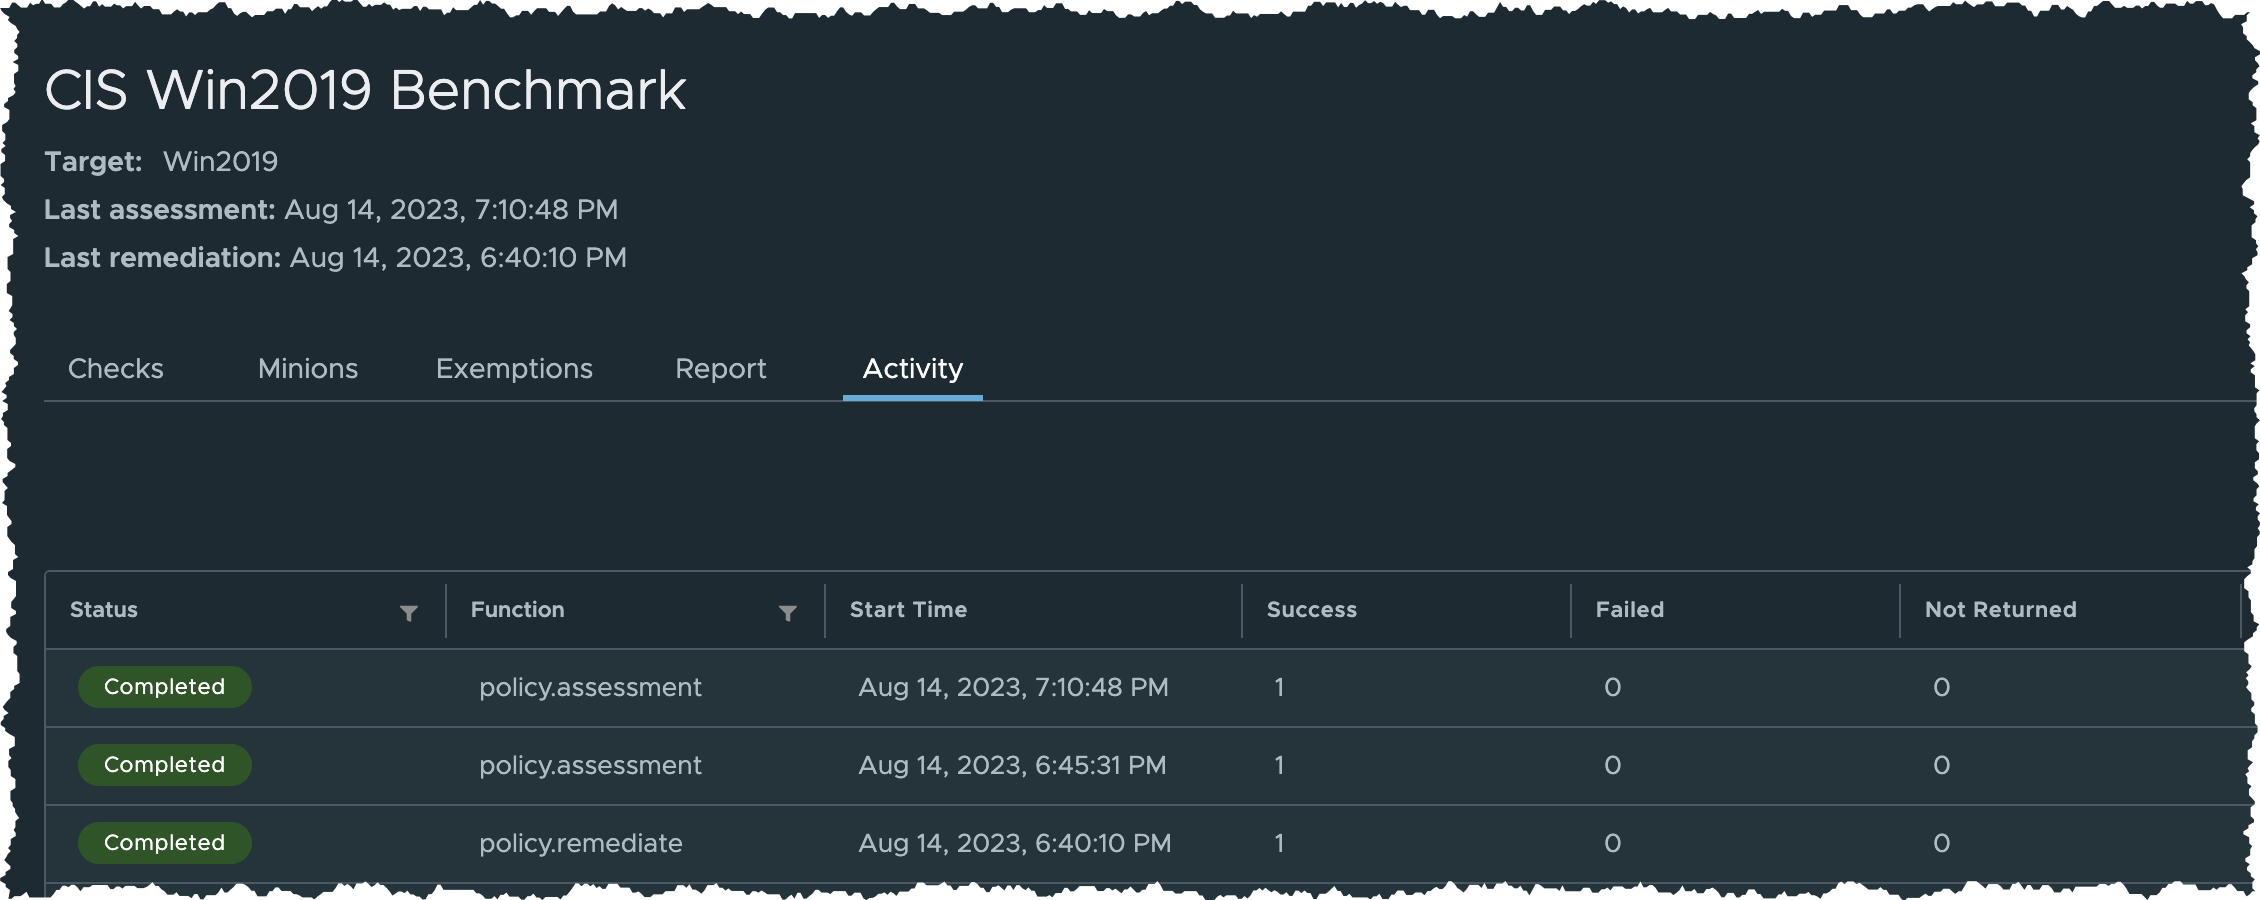Viewport: 2260px width, 900px height.
Task: Open the Function column filter icon
Action: pos(787,613)
